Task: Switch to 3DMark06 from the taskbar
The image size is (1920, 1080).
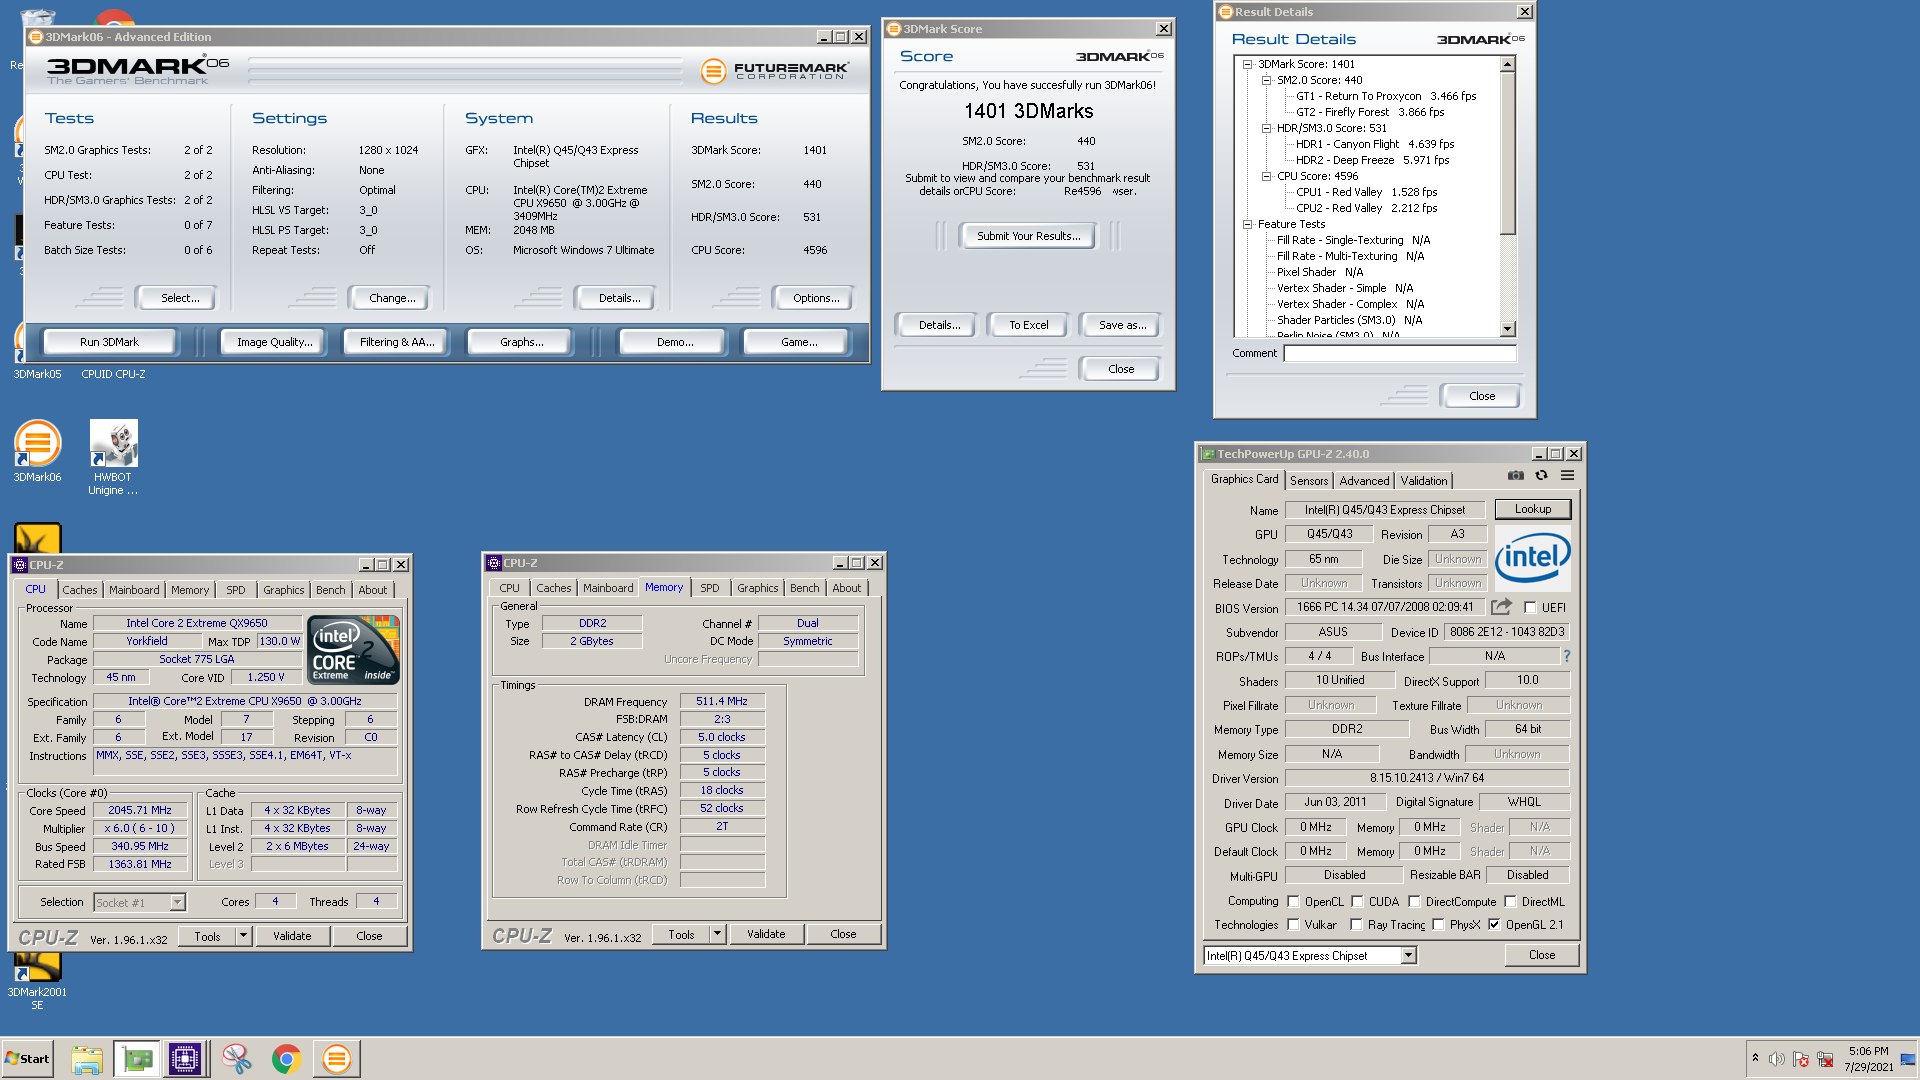Action: click(337, 1059)
